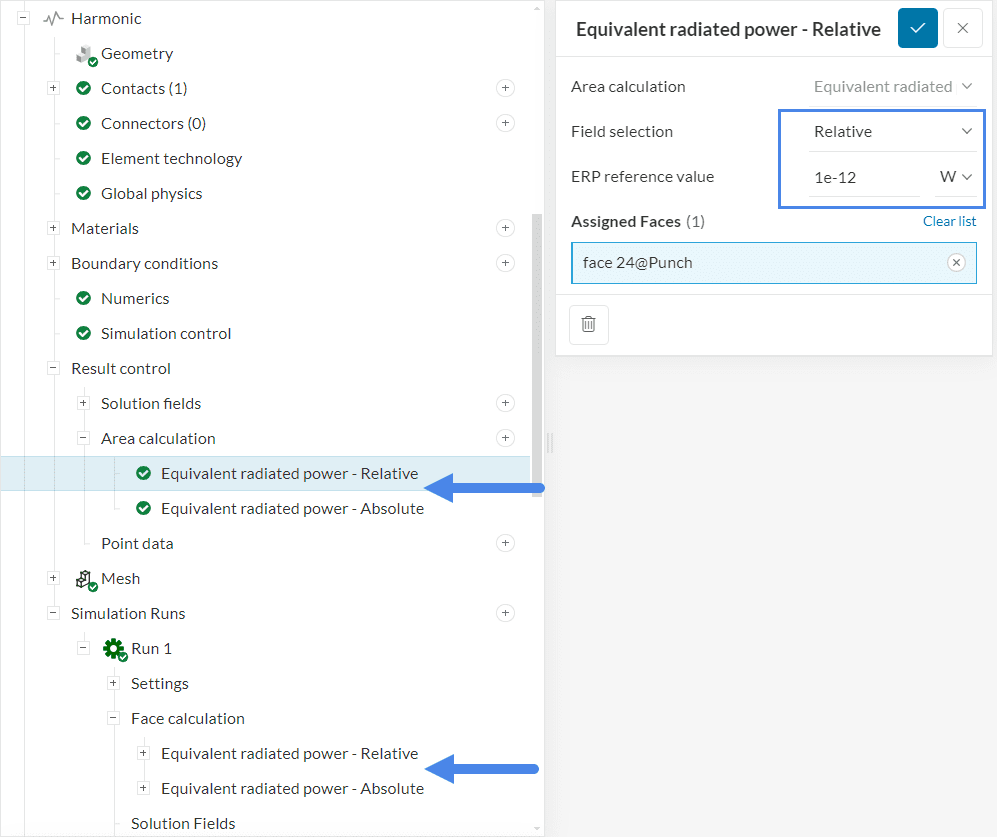
Task: Click the trash delete icon in panel
Action: (x=588, y=324)
